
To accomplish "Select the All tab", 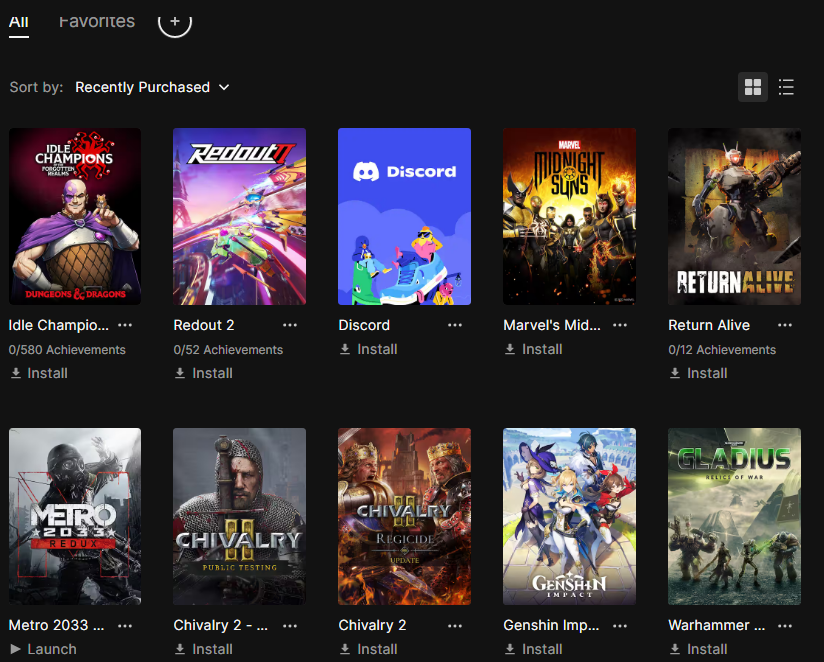I will pos(19,22).
